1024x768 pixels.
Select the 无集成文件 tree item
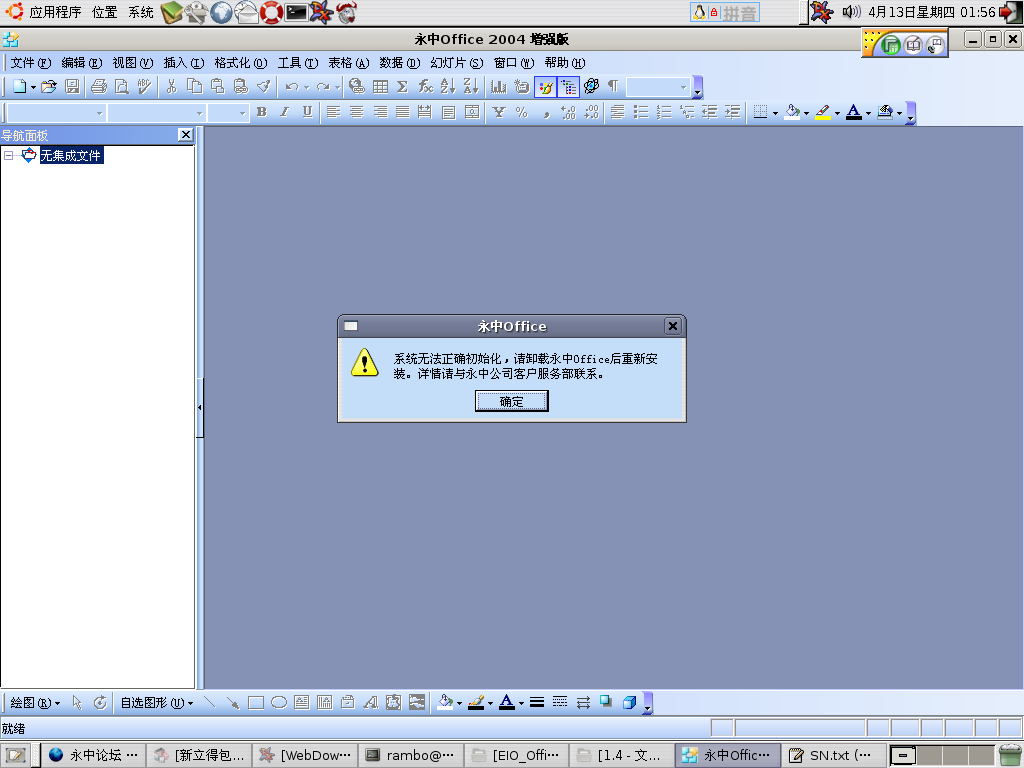coord(71,155)
